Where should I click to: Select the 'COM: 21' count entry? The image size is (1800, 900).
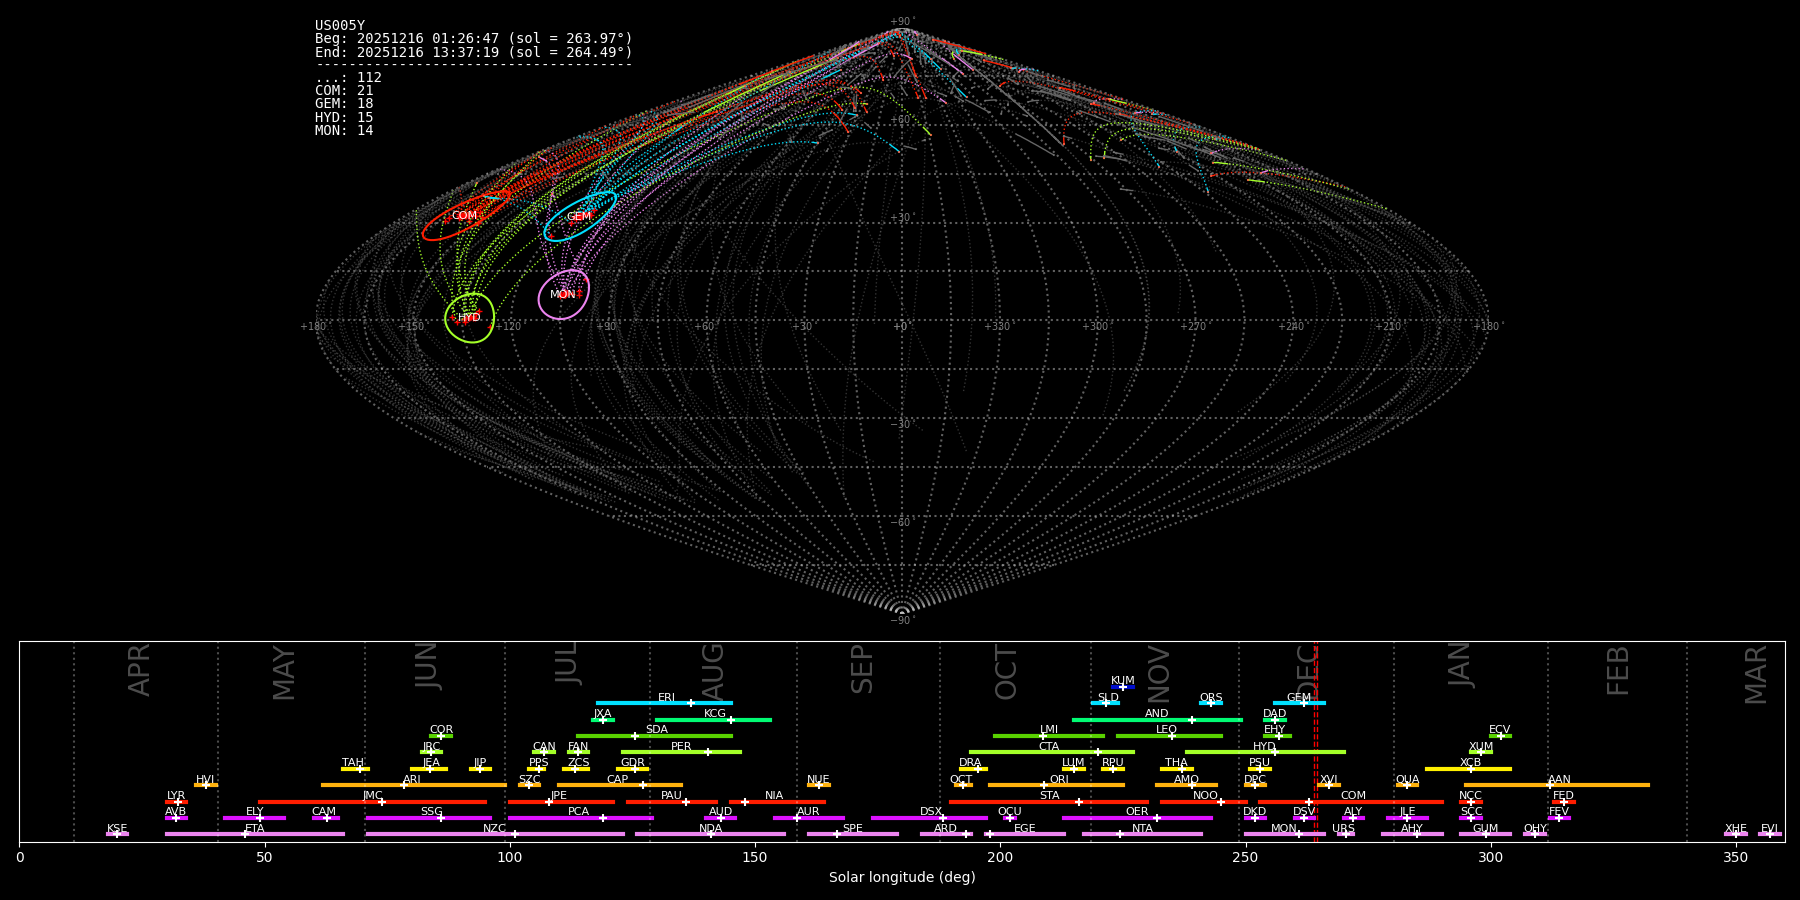pyautogui.click(x=344, y=91)
